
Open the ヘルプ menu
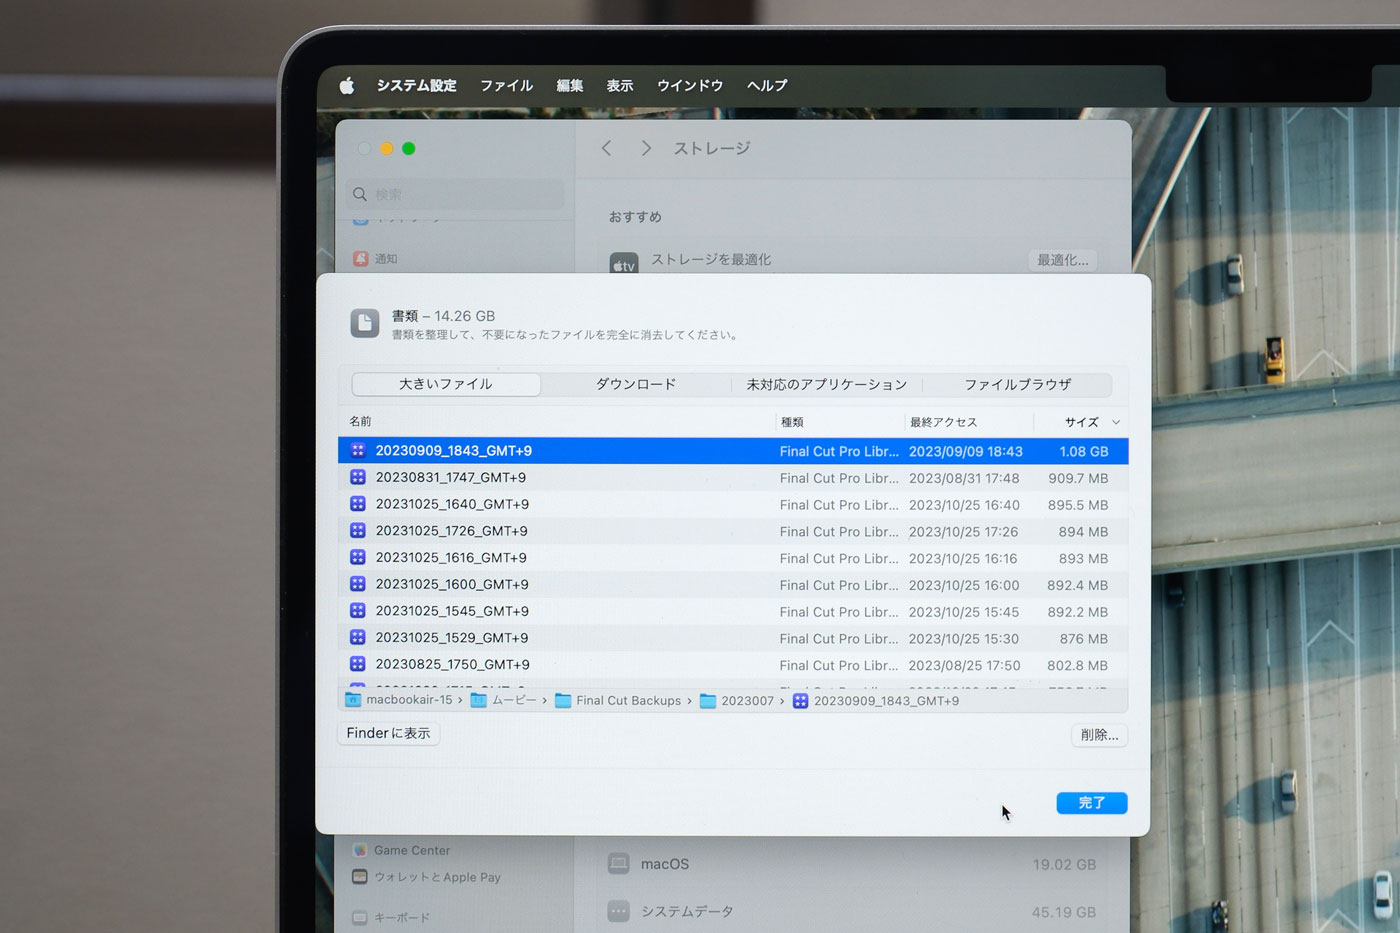pos(767,86)
